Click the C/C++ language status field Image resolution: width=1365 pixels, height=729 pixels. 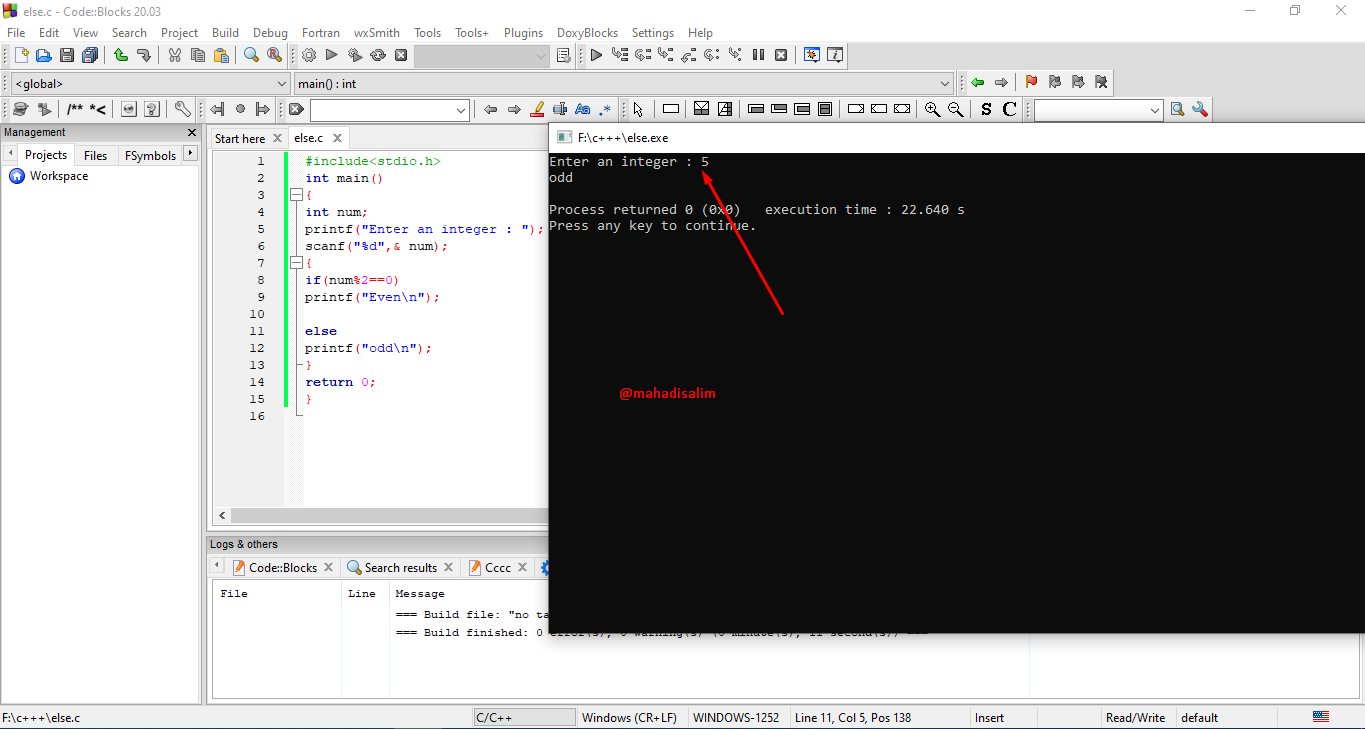pyautogui.click(x=525, y=717)
